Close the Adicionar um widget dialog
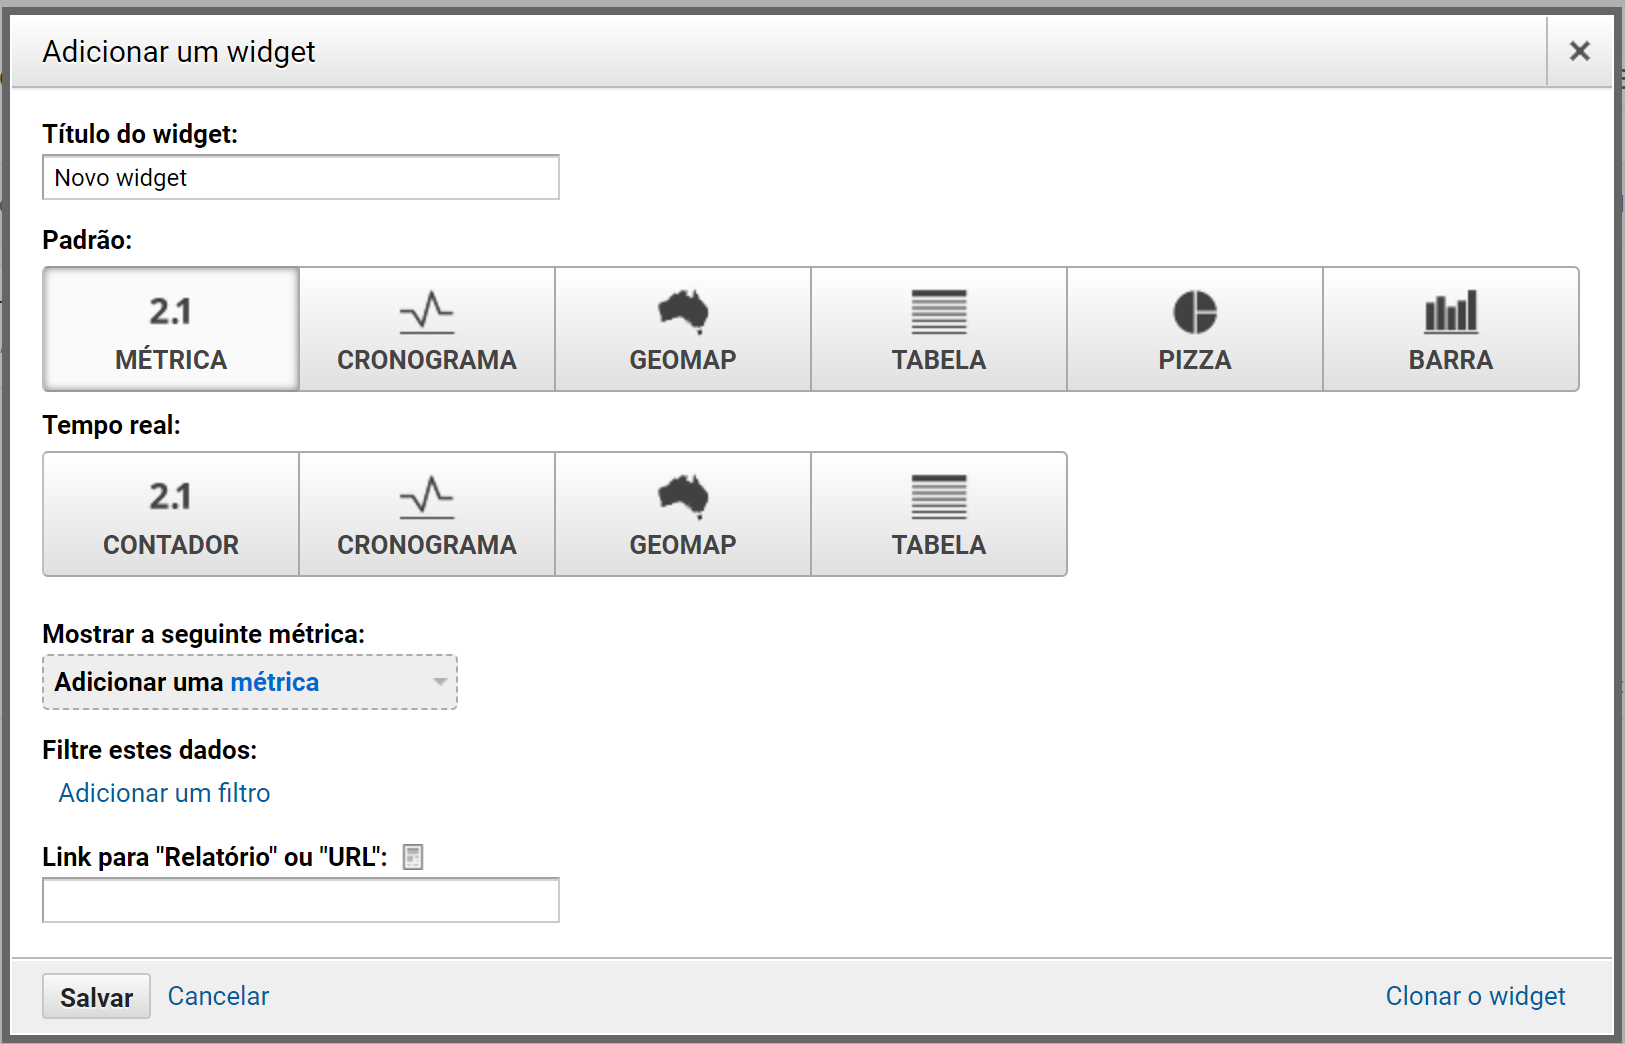The height and width of the screenshot is (1044, 1625). 1580,50
